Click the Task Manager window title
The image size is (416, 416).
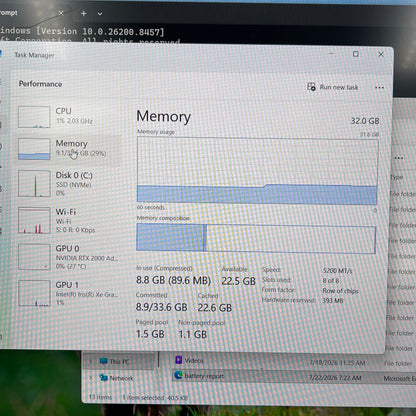(34, 55)
